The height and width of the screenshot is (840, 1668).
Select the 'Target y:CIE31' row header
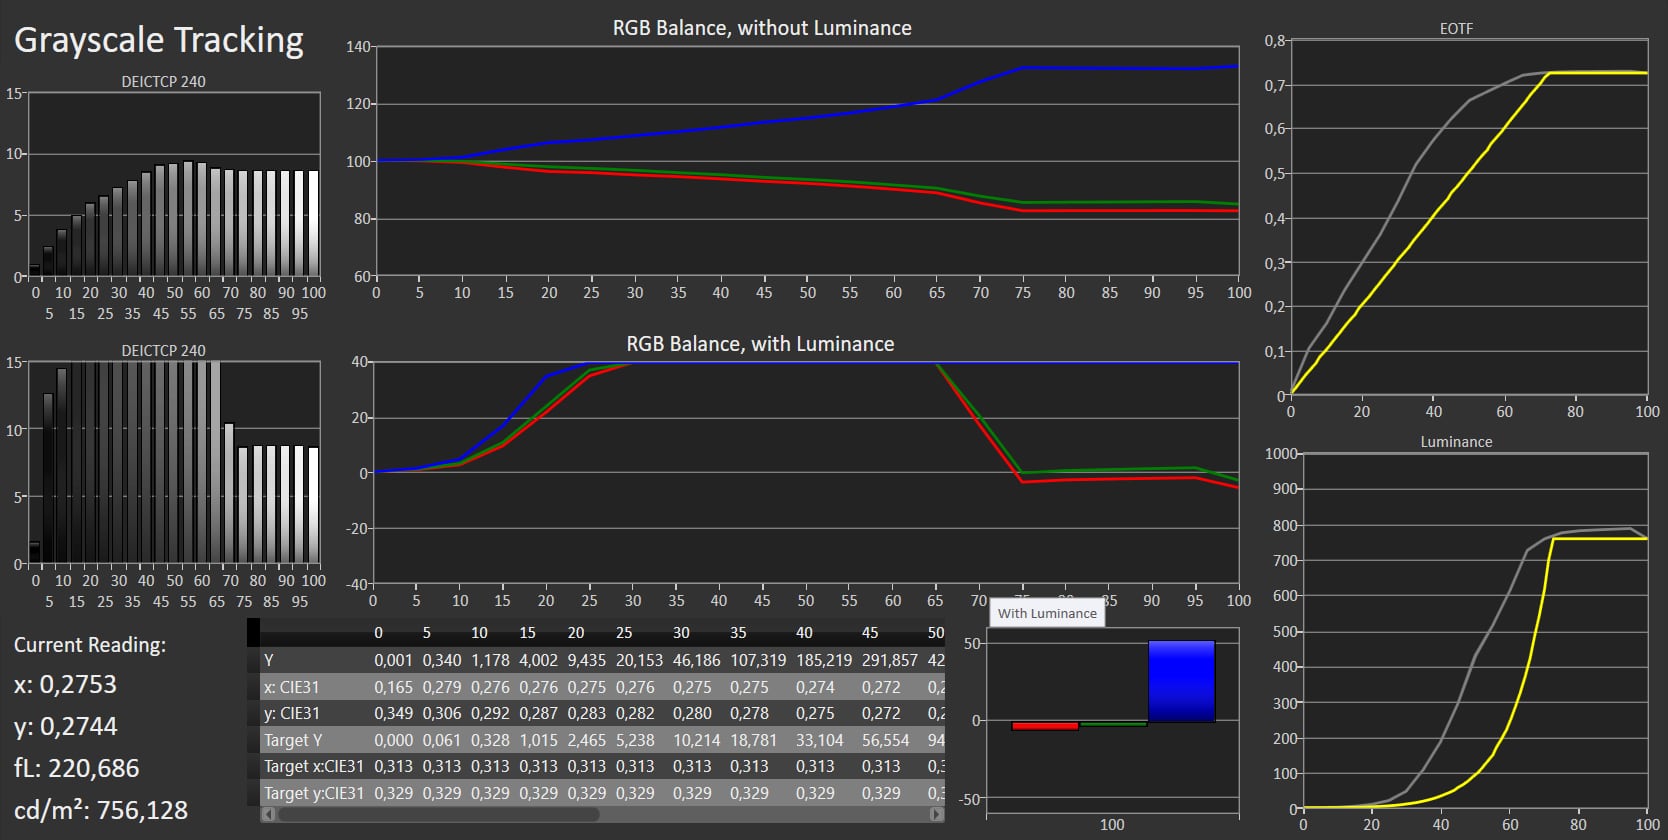314,793
